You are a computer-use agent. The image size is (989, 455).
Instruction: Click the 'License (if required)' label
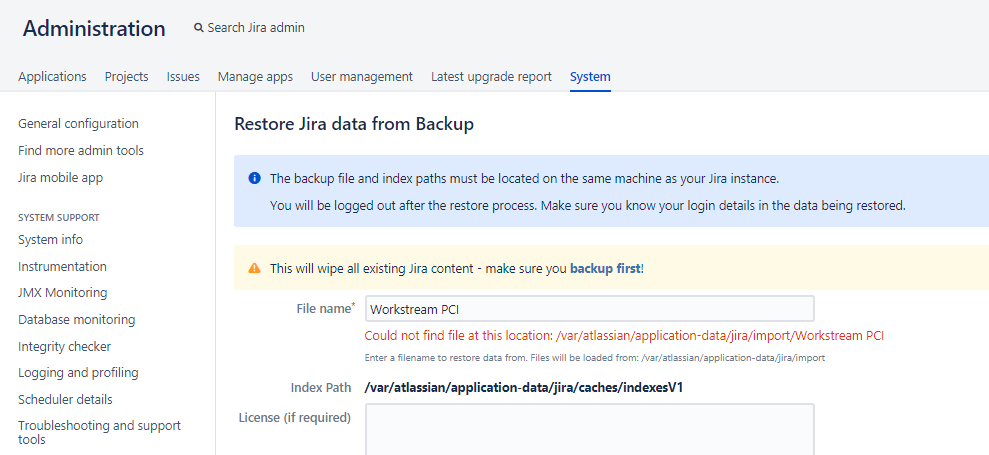(x=295, y=417)
